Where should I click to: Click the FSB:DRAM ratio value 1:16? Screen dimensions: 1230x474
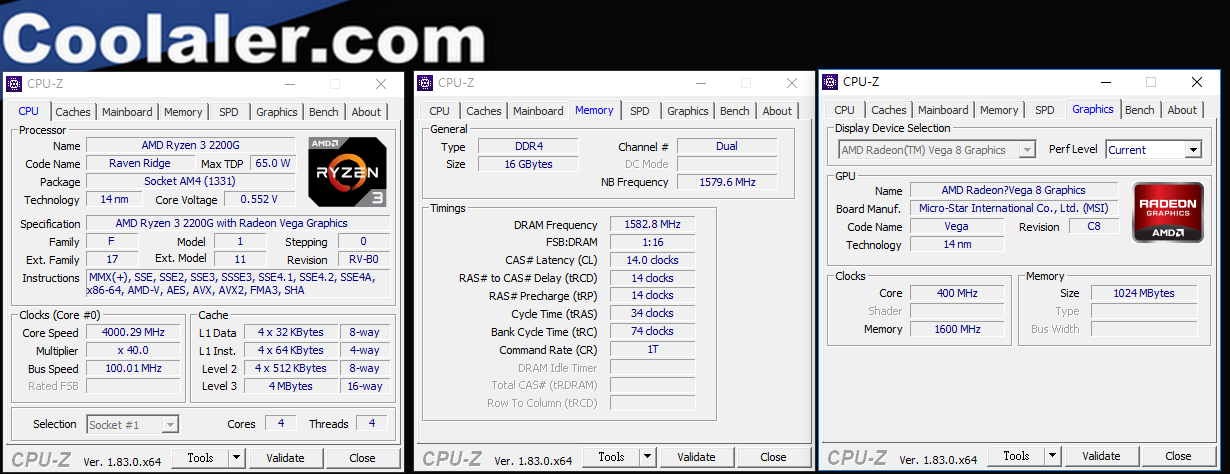651,242
